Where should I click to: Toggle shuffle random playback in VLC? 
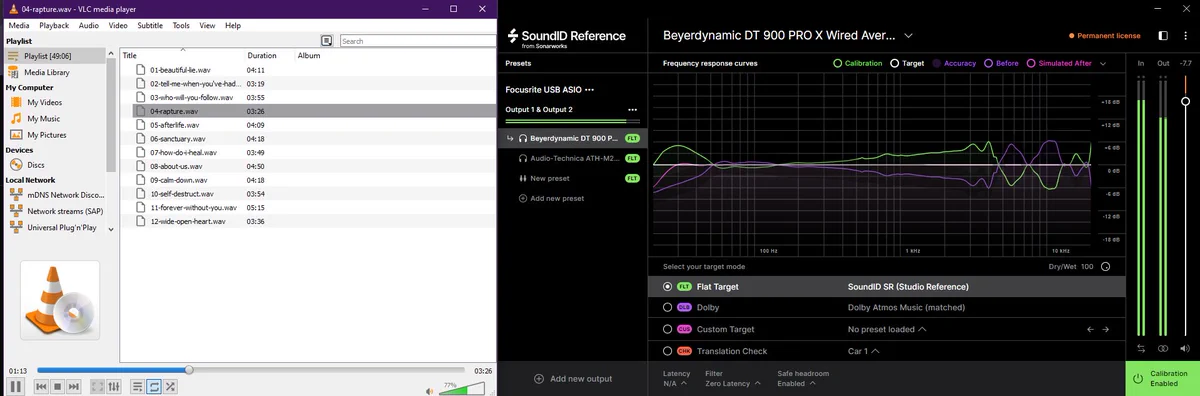click(x=170, y=386)
